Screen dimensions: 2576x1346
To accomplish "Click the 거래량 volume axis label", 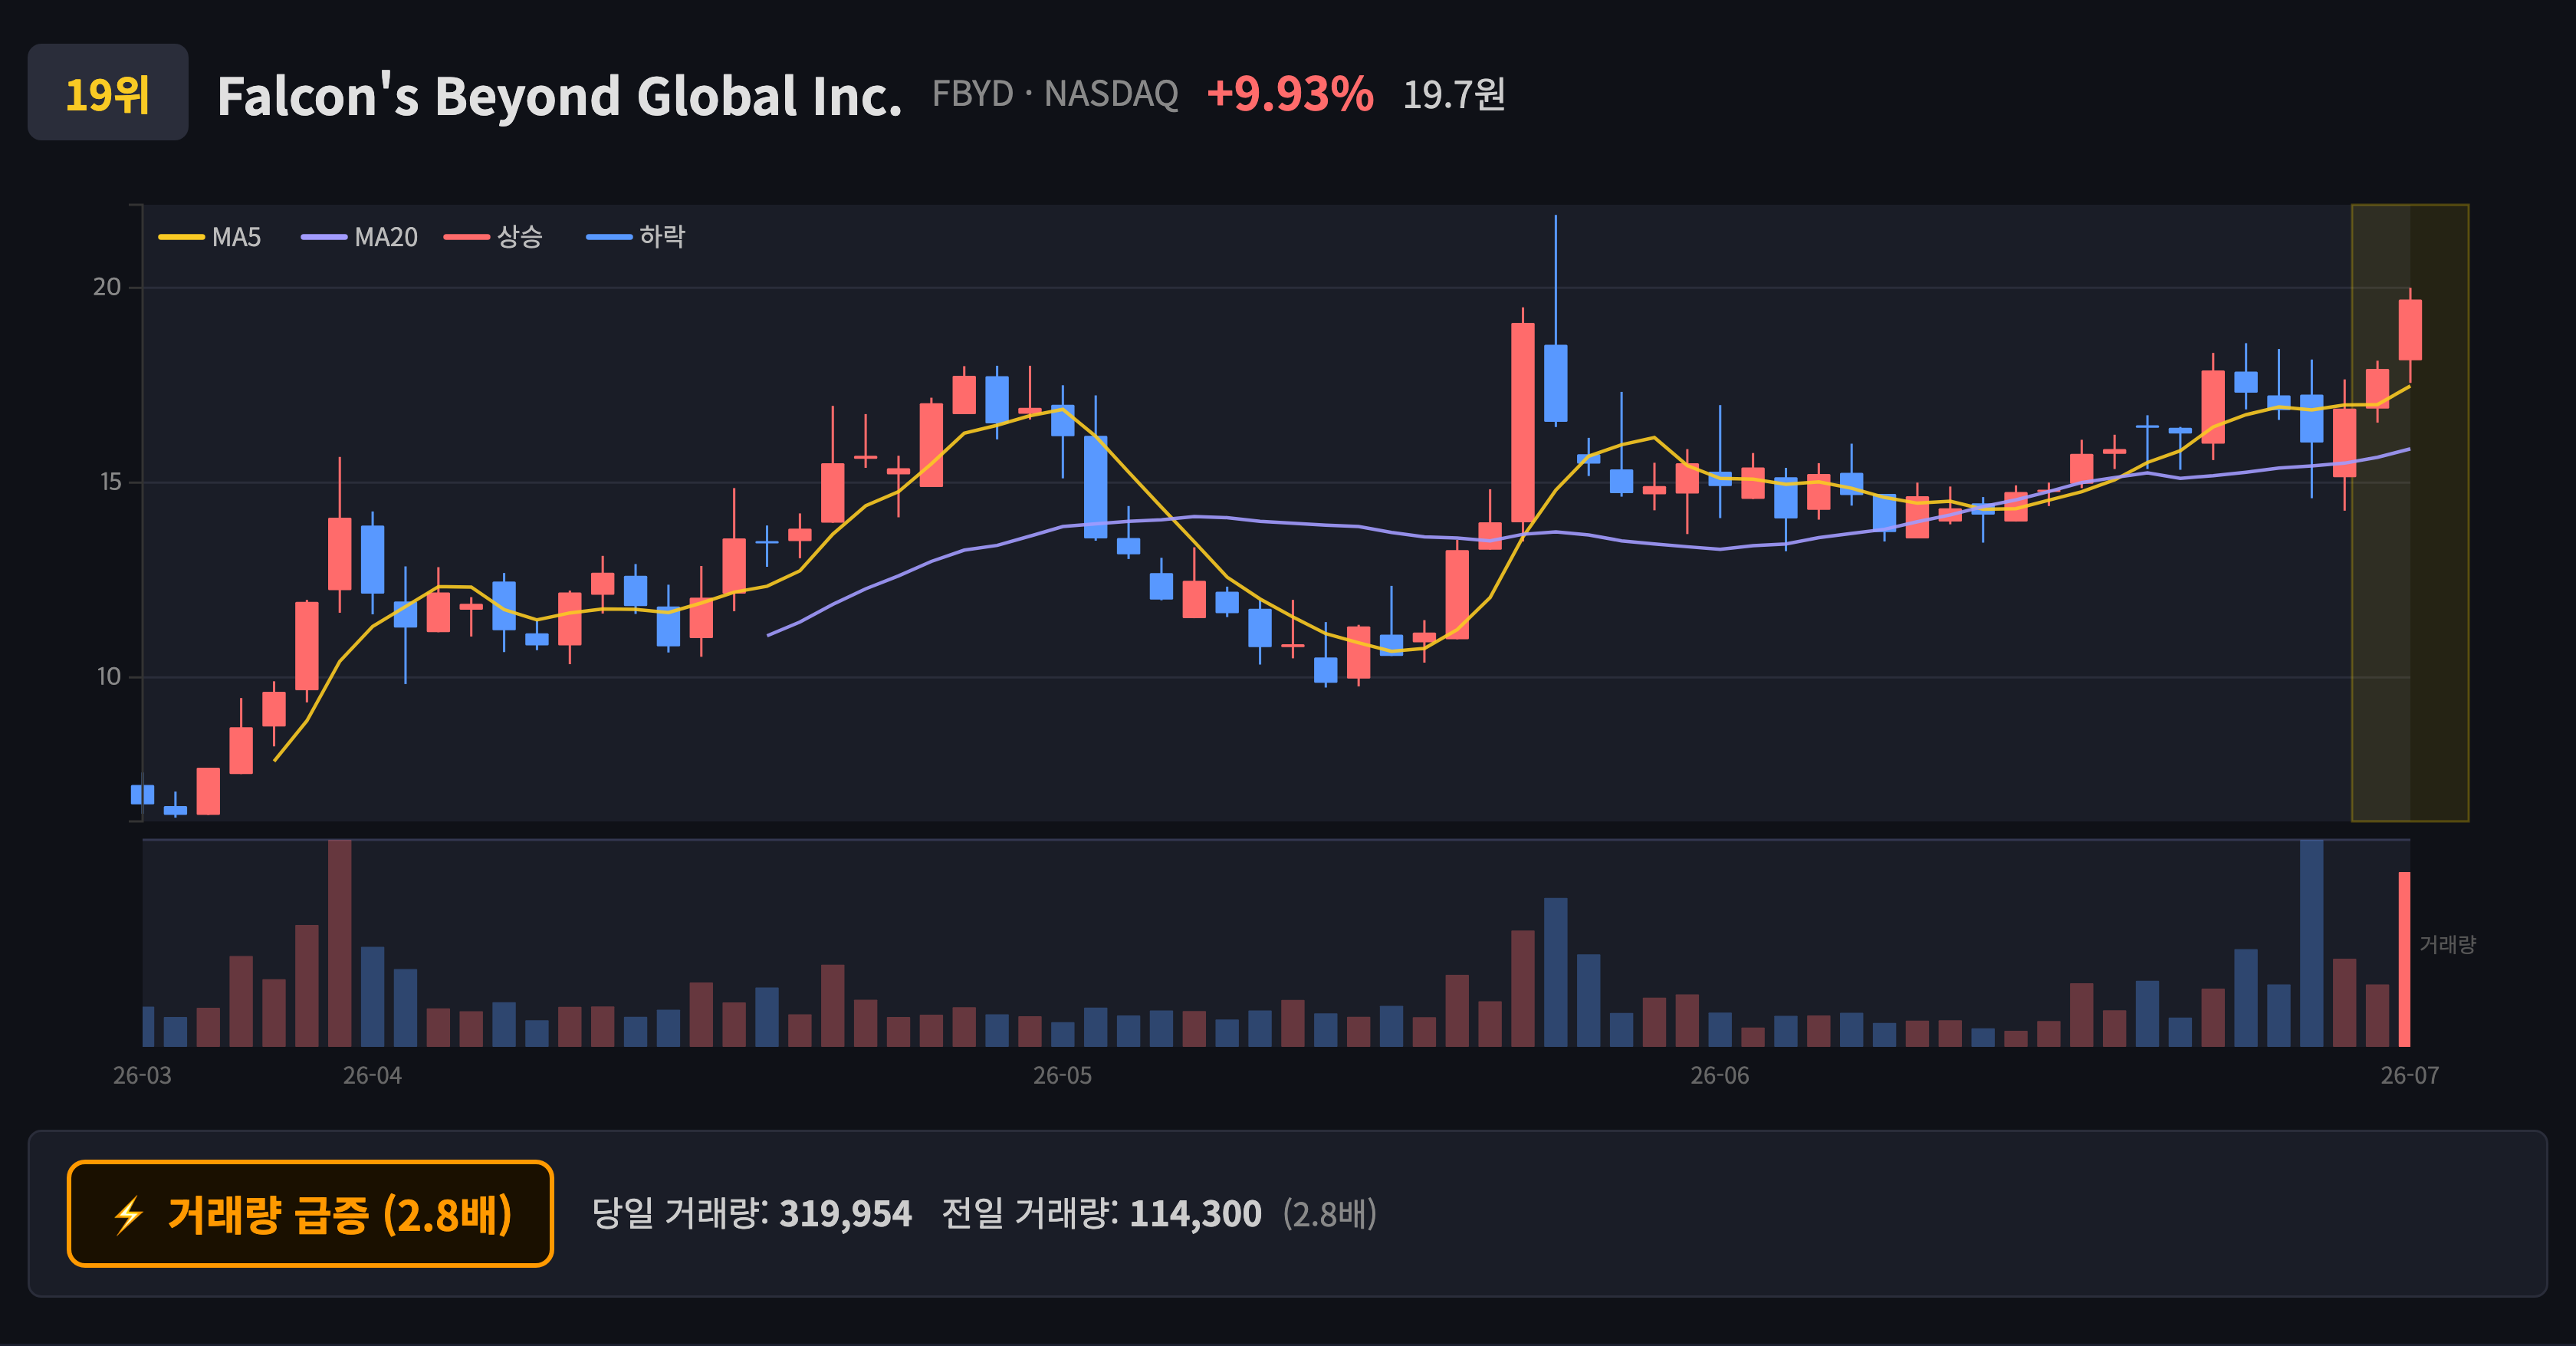I will [2447, 944].
